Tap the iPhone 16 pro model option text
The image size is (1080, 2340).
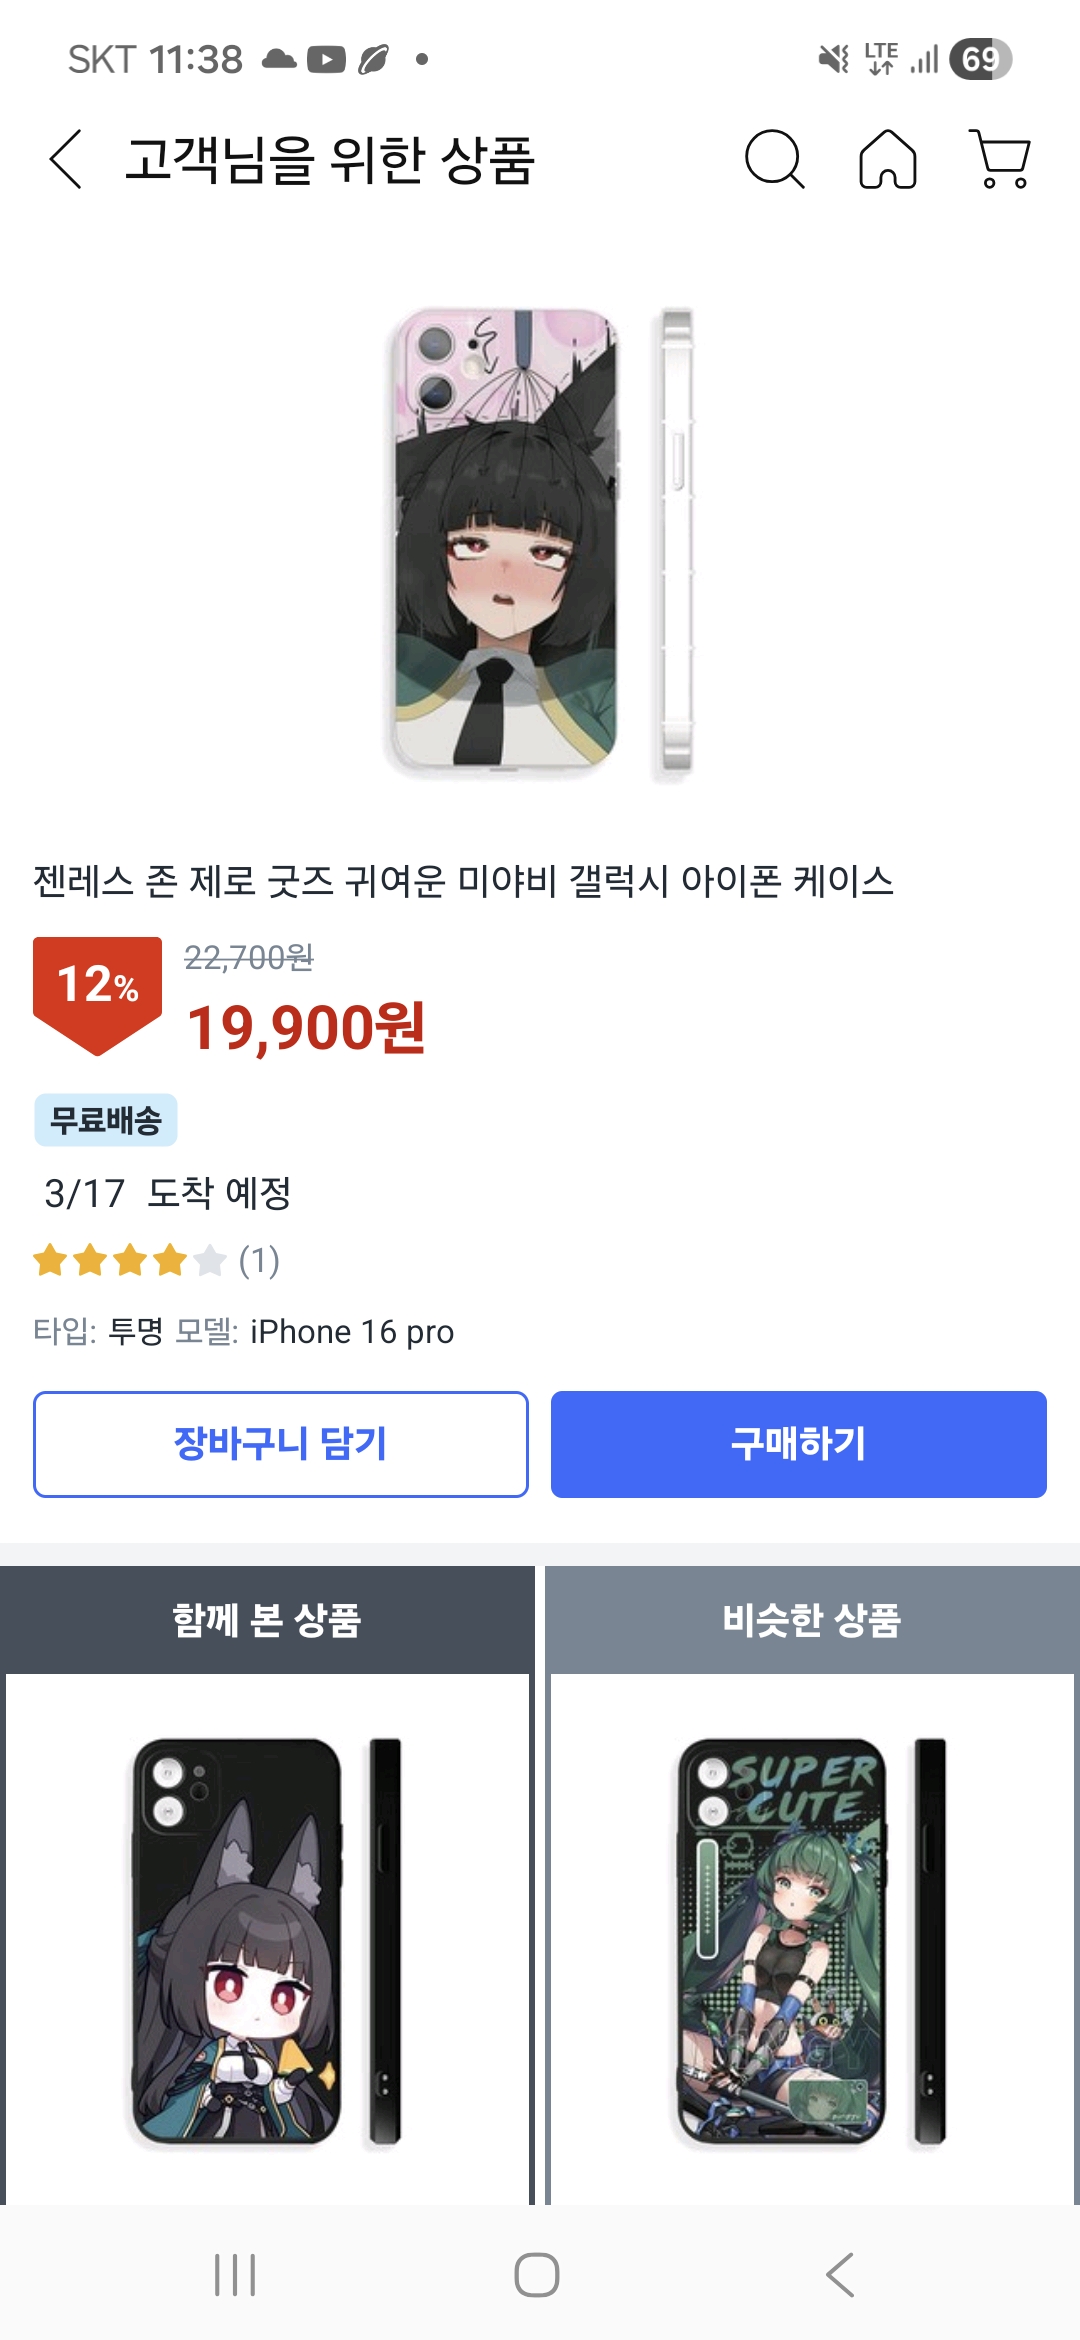[x=352, y=1332]
